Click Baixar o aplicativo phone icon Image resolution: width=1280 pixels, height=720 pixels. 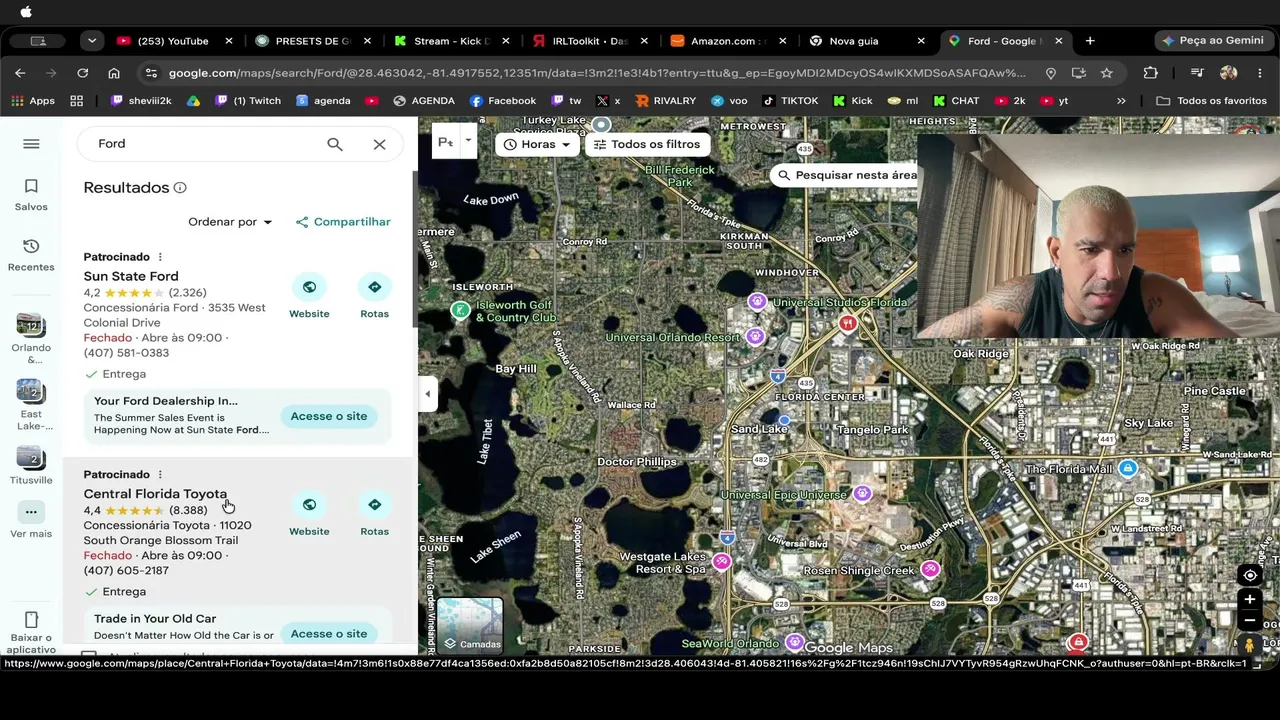point(31,620)
